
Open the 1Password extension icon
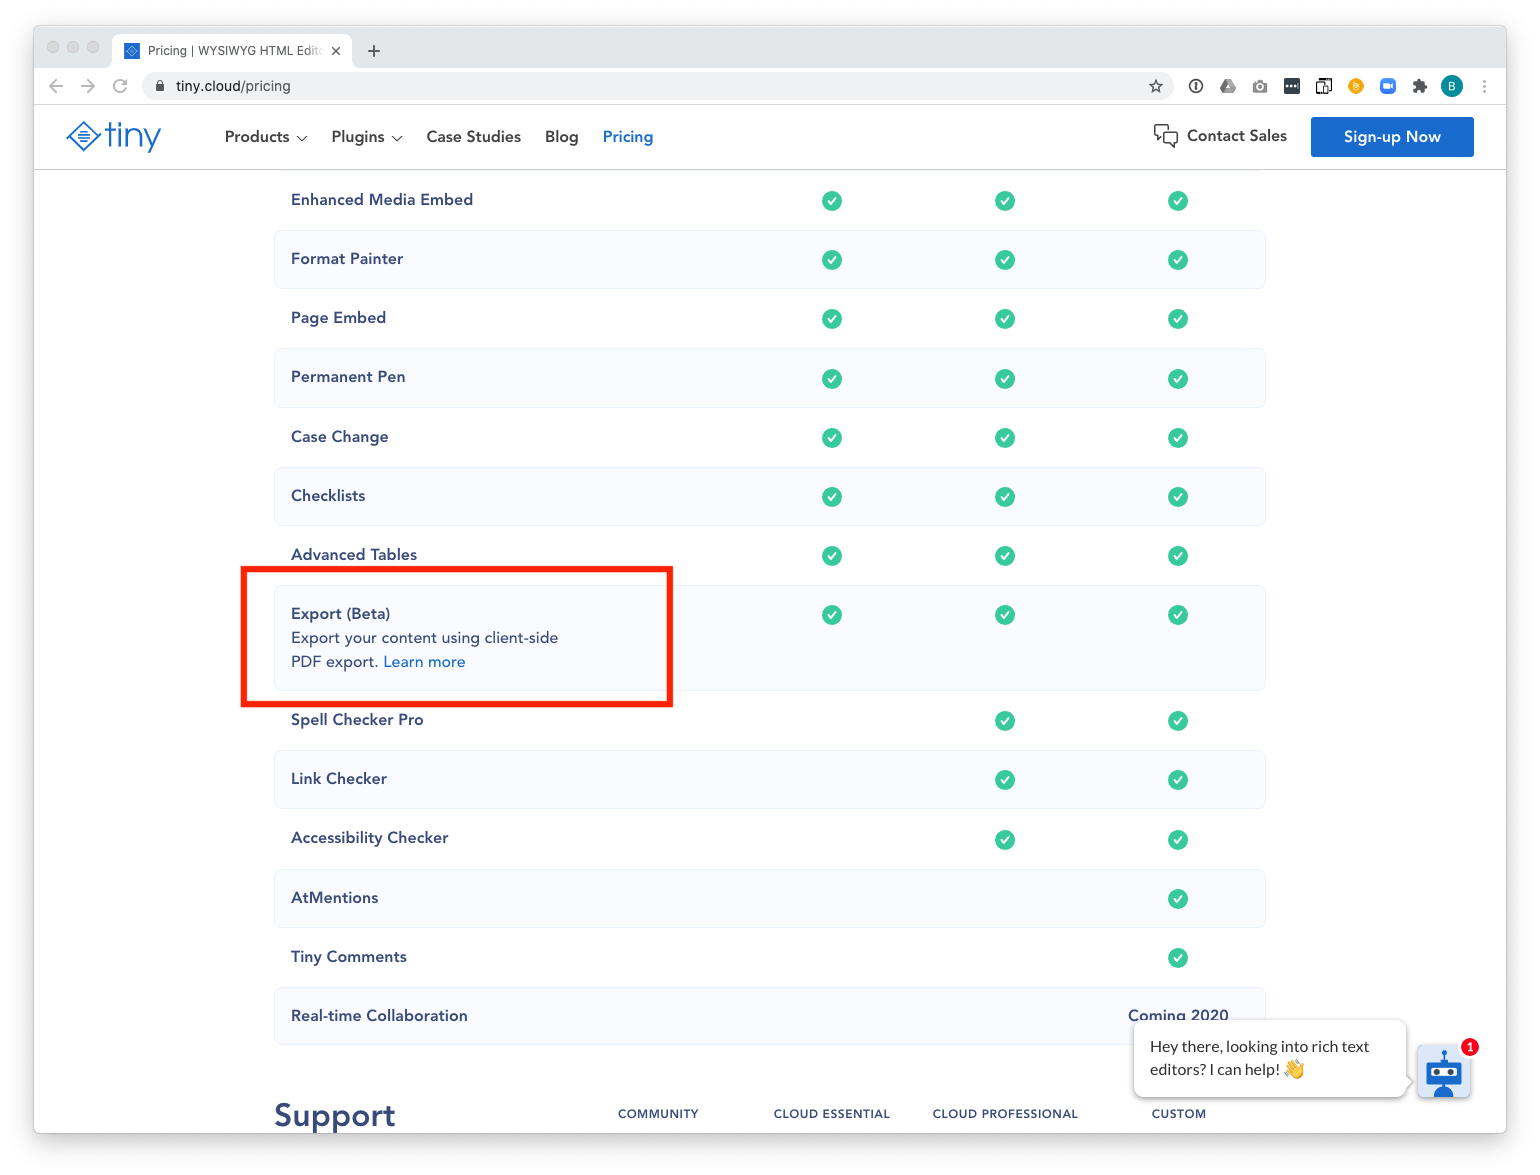click(1196, 86)
